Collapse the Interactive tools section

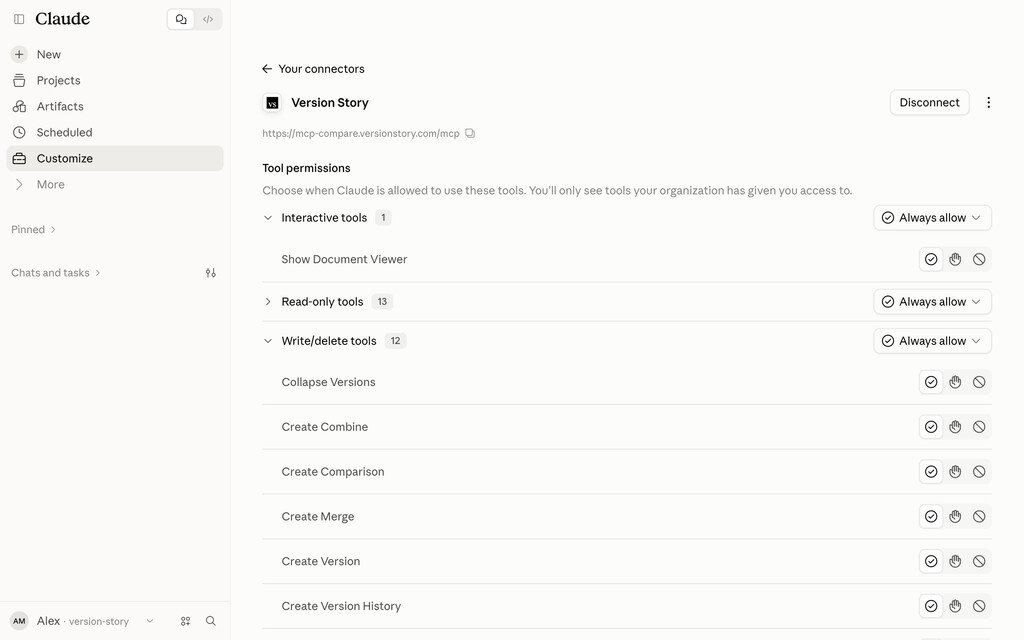point(268,218)
